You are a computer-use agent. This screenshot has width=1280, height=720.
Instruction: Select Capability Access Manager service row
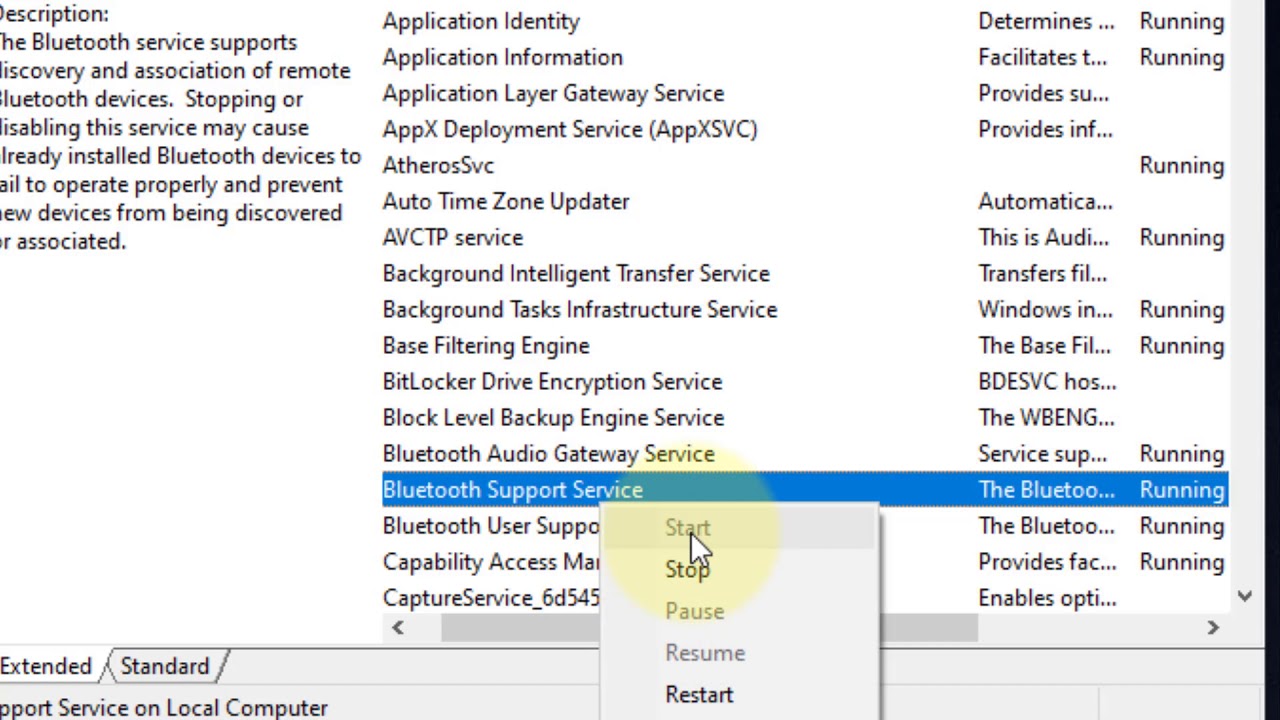tap(490, 561)
